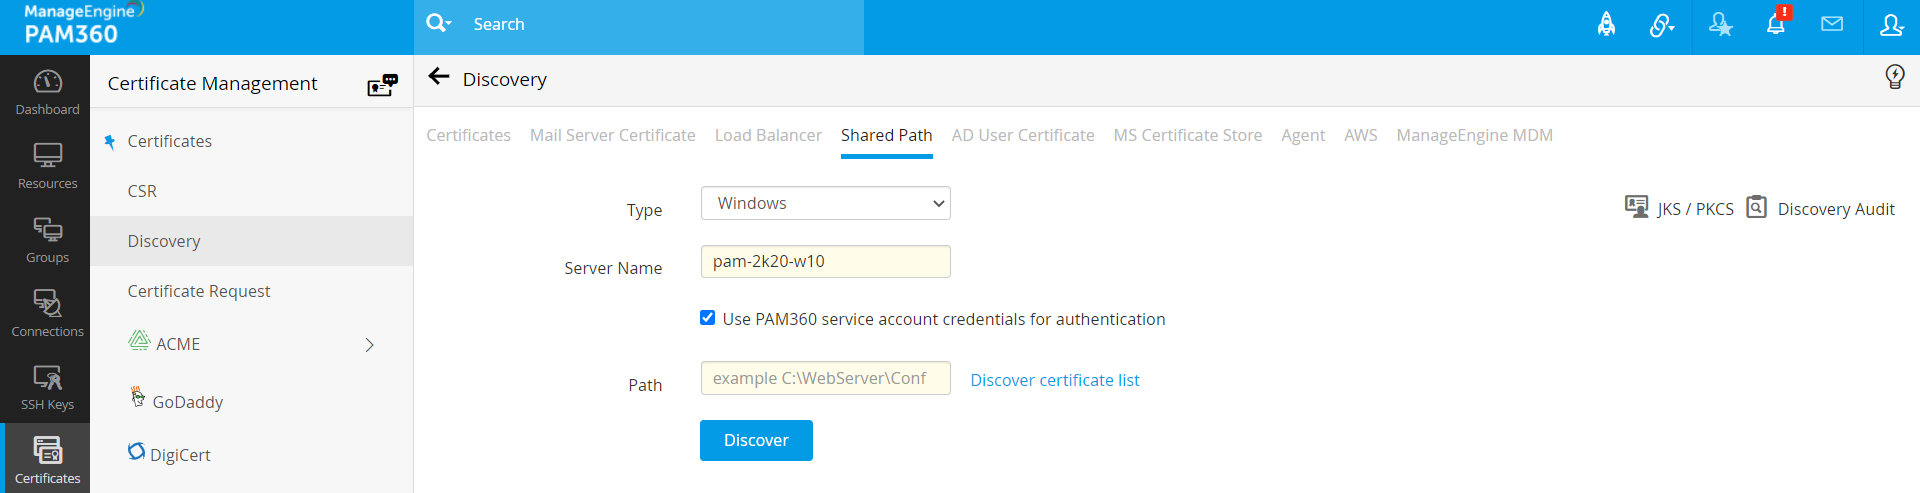
Task: Select the Shared Path tab
Action: coord(887,135)
